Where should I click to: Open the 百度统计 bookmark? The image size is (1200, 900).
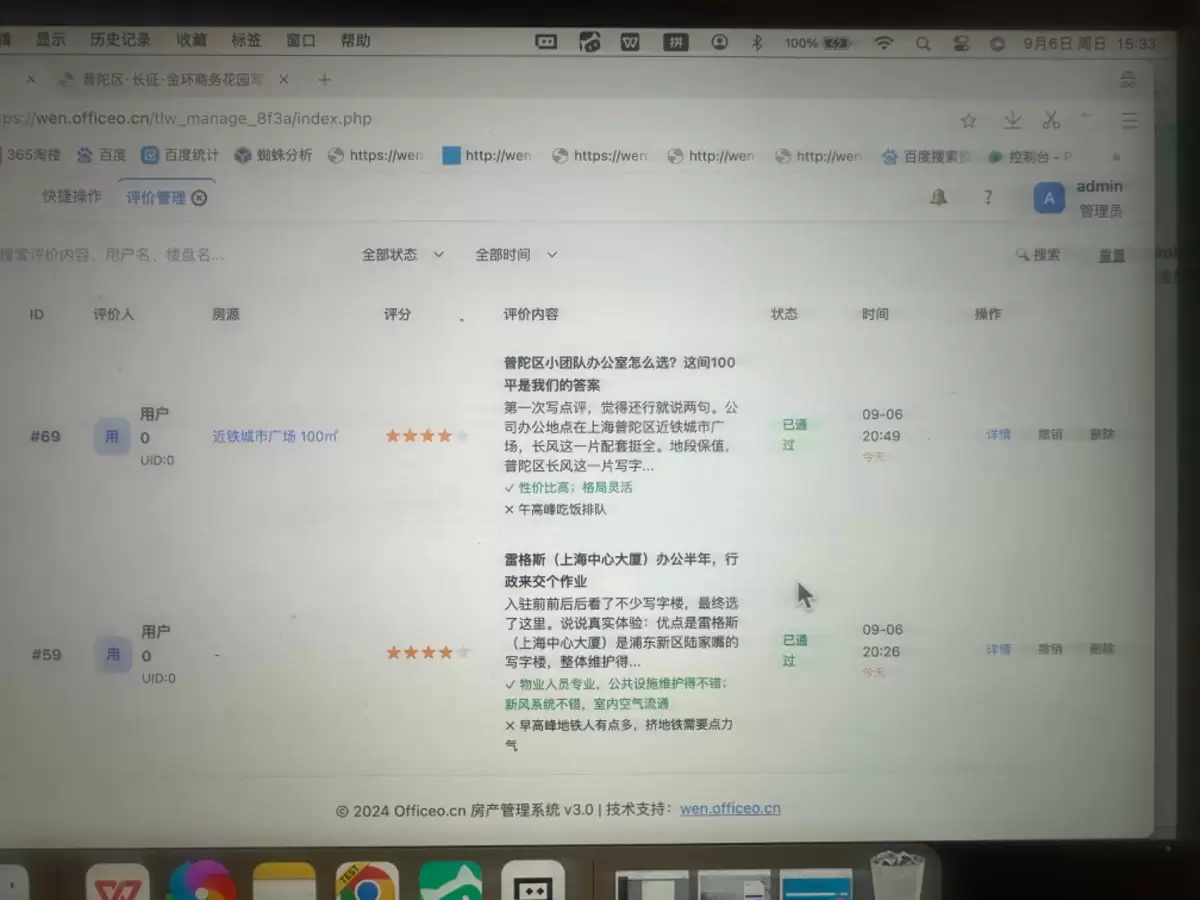click(x=180, y=155)
